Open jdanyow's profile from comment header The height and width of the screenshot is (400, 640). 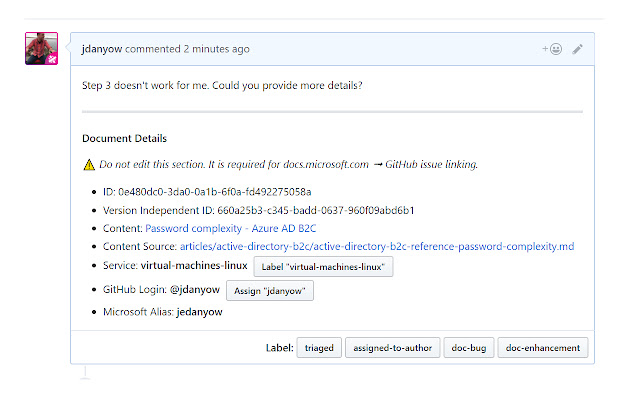click(102, 49)
